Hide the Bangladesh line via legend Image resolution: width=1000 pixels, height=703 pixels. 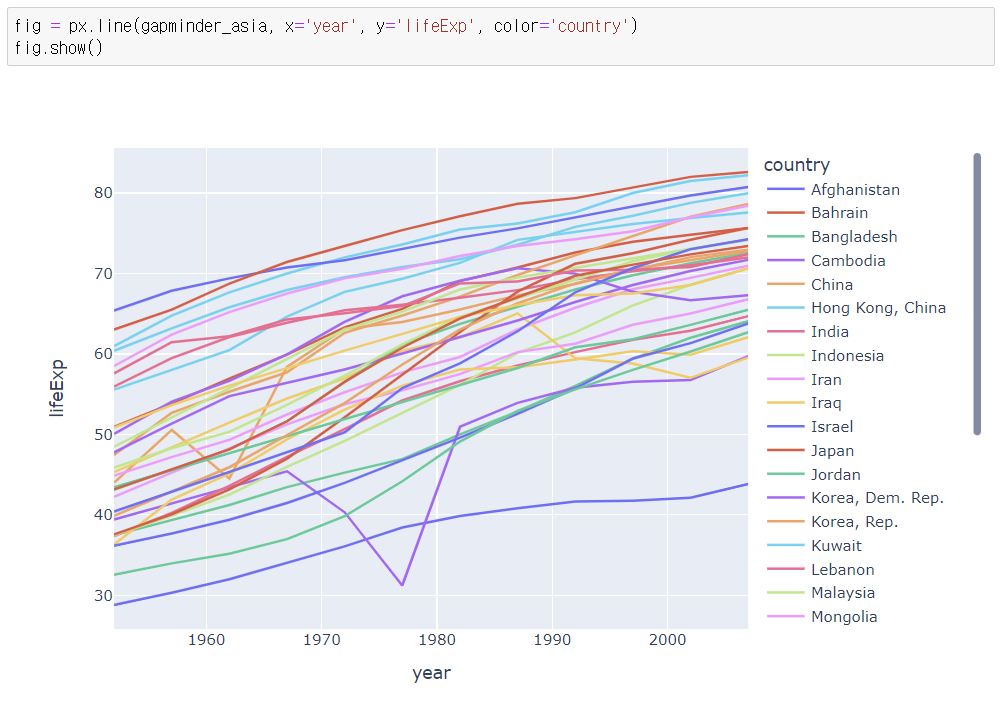click(832, 237)
